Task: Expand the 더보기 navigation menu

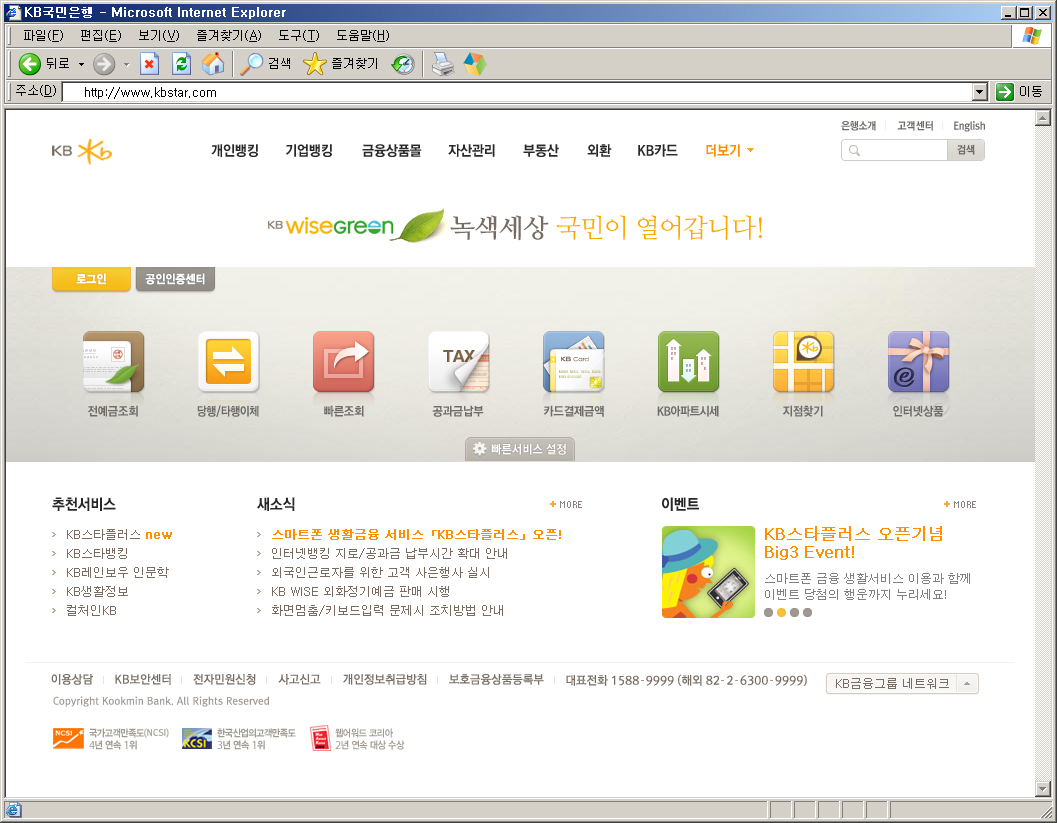Action: coord(729,150)
